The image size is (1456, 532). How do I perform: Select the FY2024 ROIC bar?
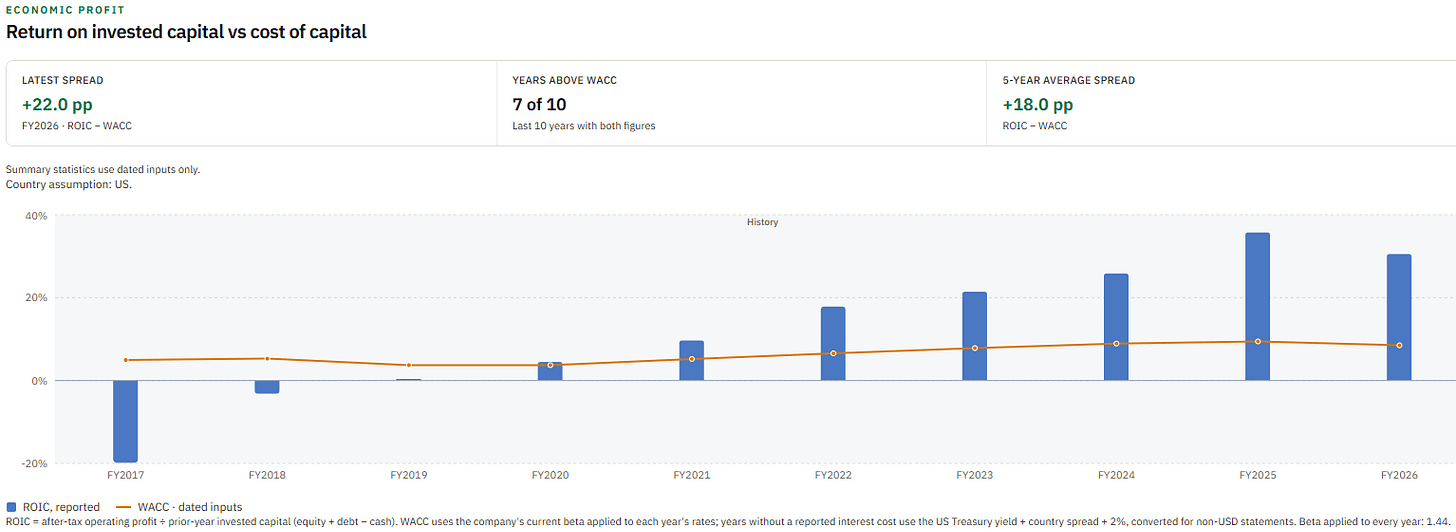coord(1116,327)
